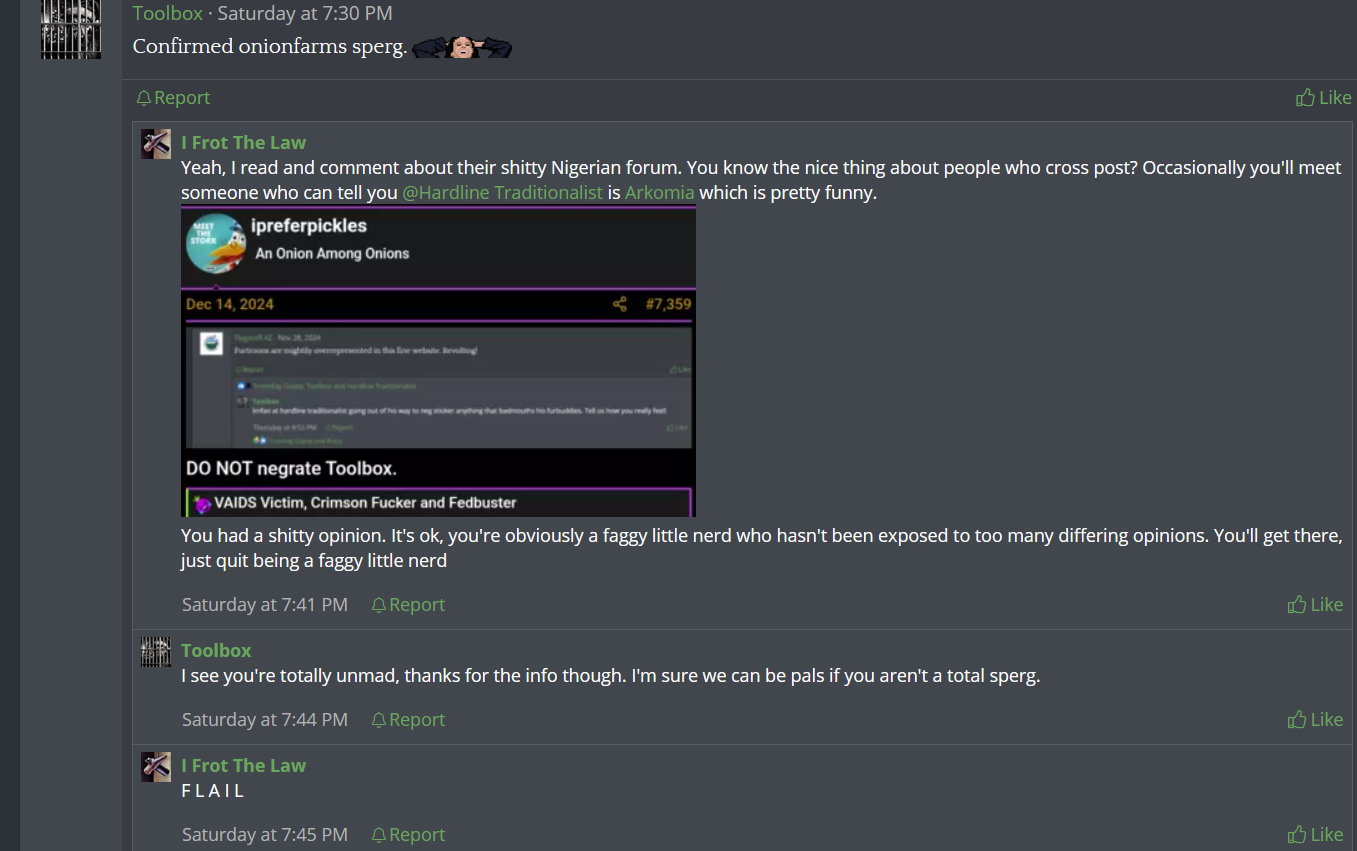The height and width of the screenshot is (851, 1357).
Task: Open I Frot The Law's name on the F L A I L comment
Action: point(243,766)
